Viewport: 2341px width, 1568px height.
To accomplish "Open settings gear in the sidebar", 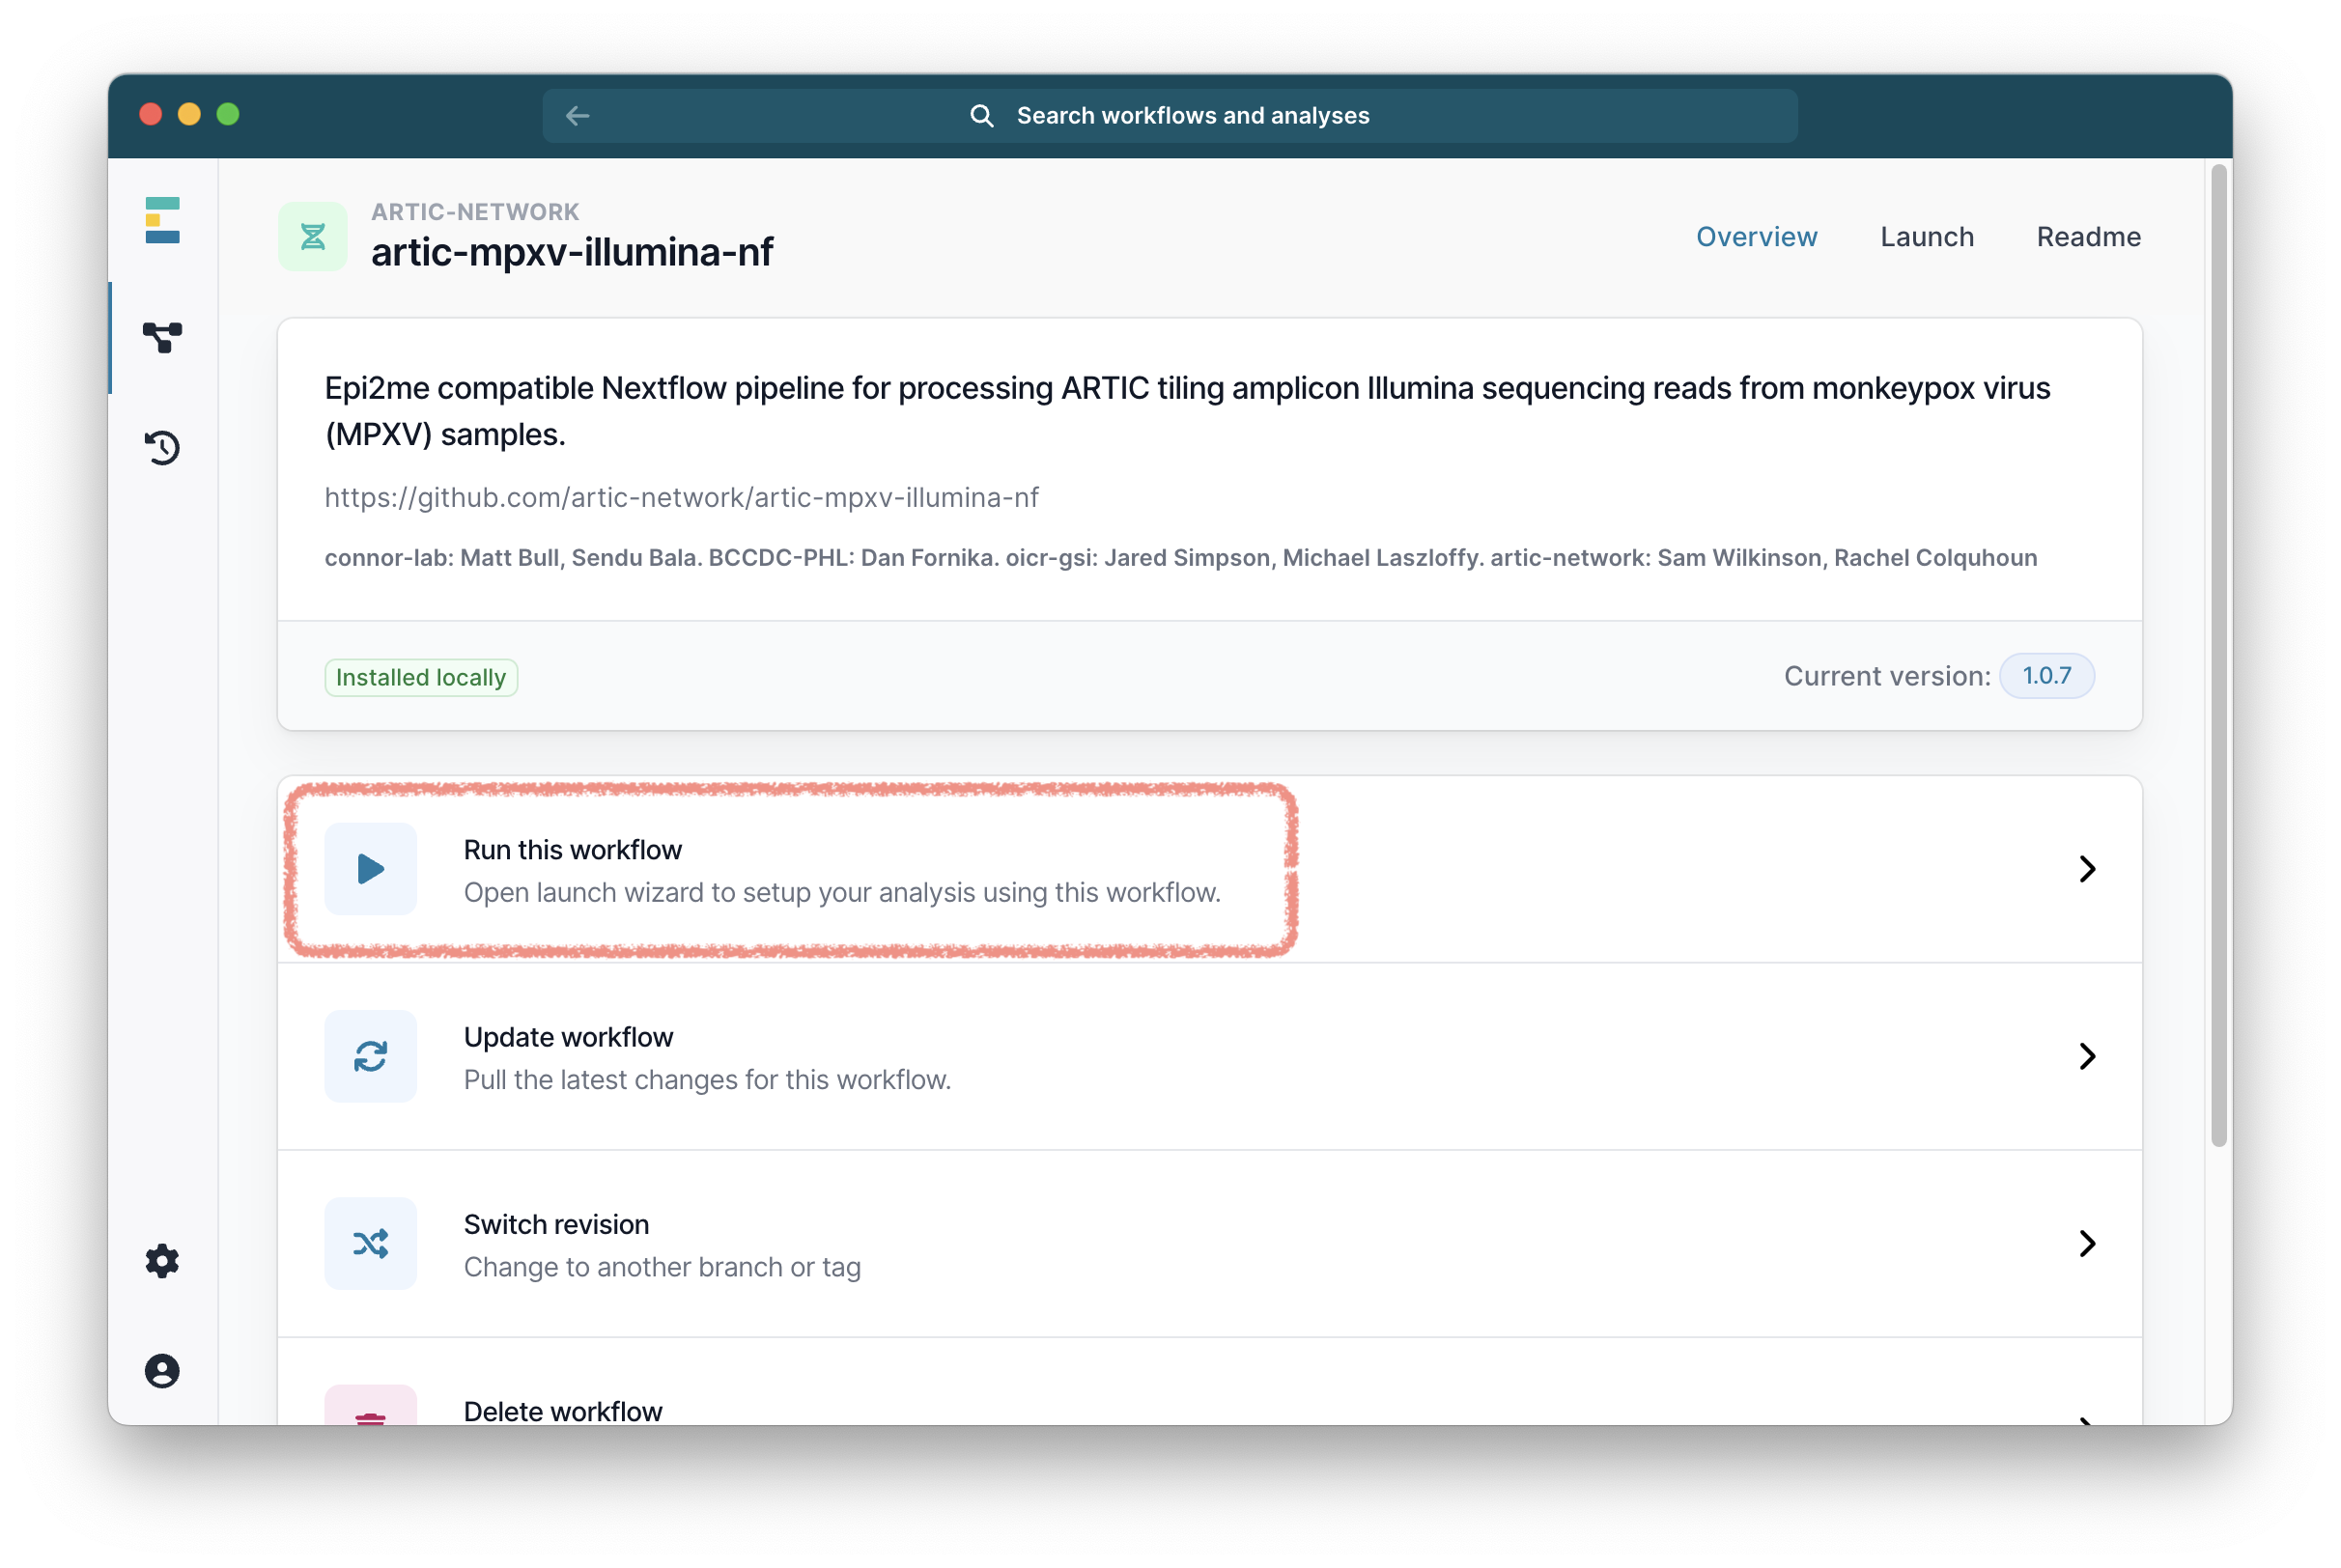I will point(162,1261).
